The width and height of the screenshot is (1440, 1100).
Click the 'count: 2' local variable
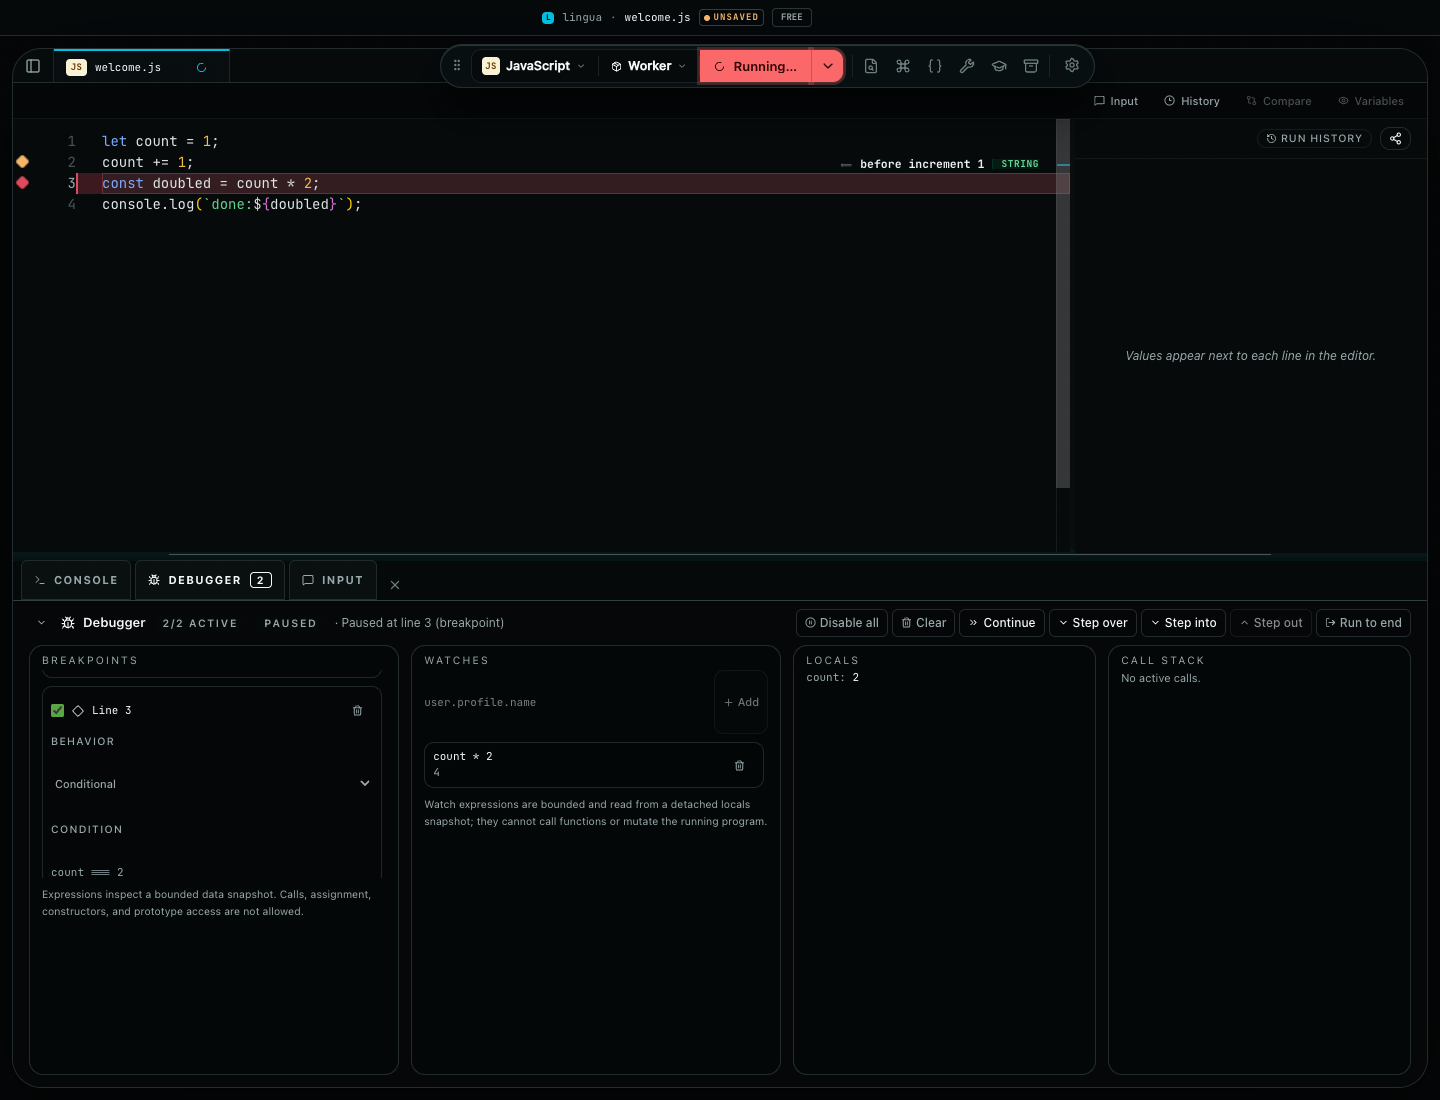833,678
